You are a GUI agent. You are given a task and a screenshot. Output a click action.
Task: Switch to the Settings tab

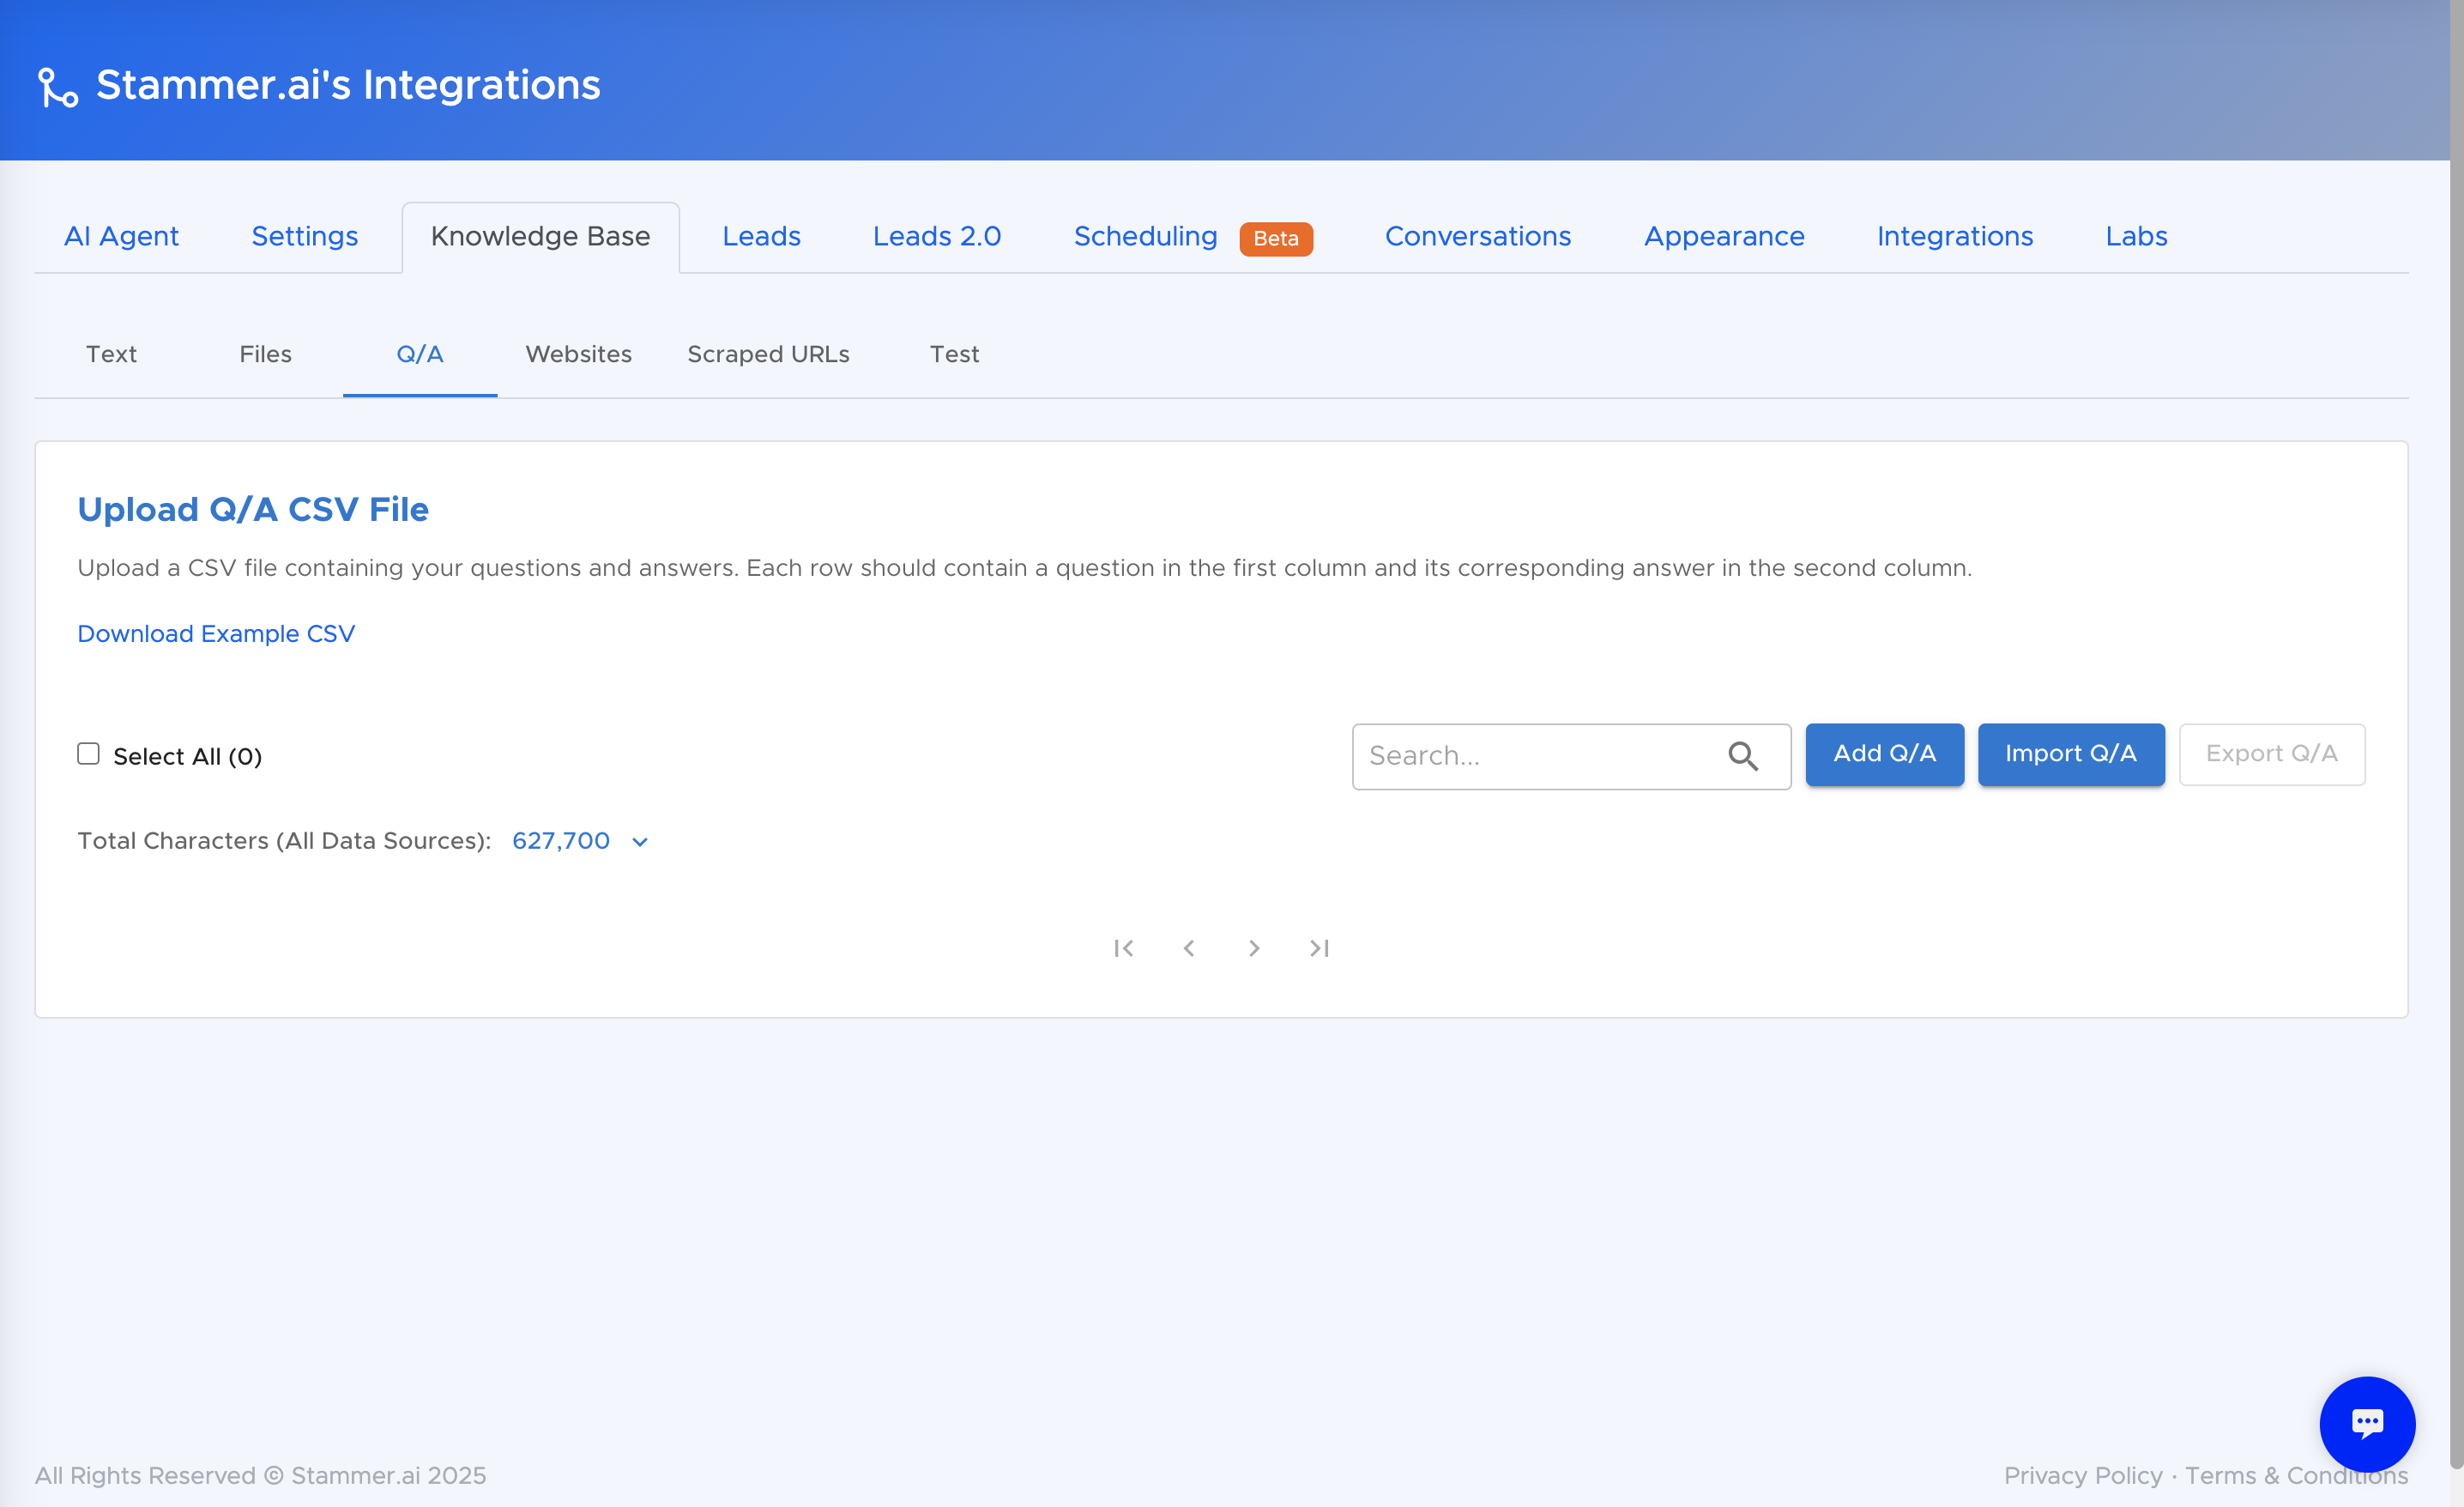[305, 236]
